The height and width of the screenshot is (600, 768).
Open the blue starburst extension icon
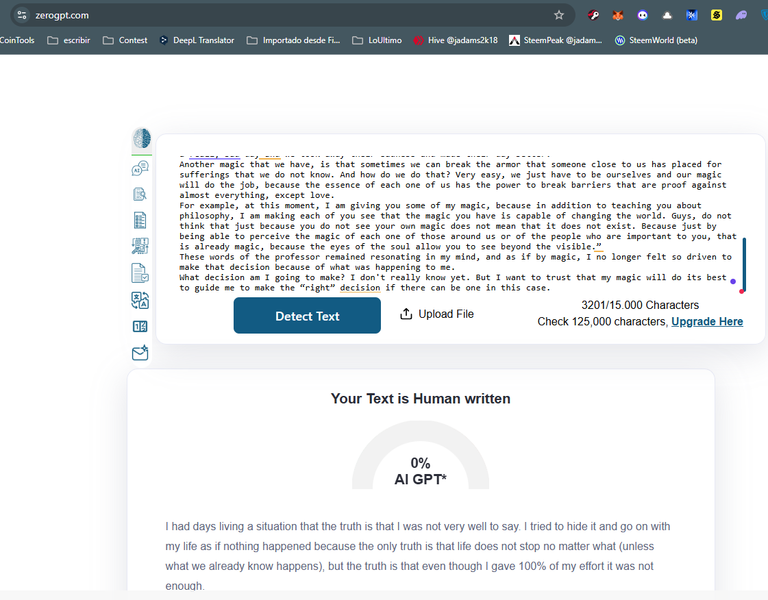[692, 15]
